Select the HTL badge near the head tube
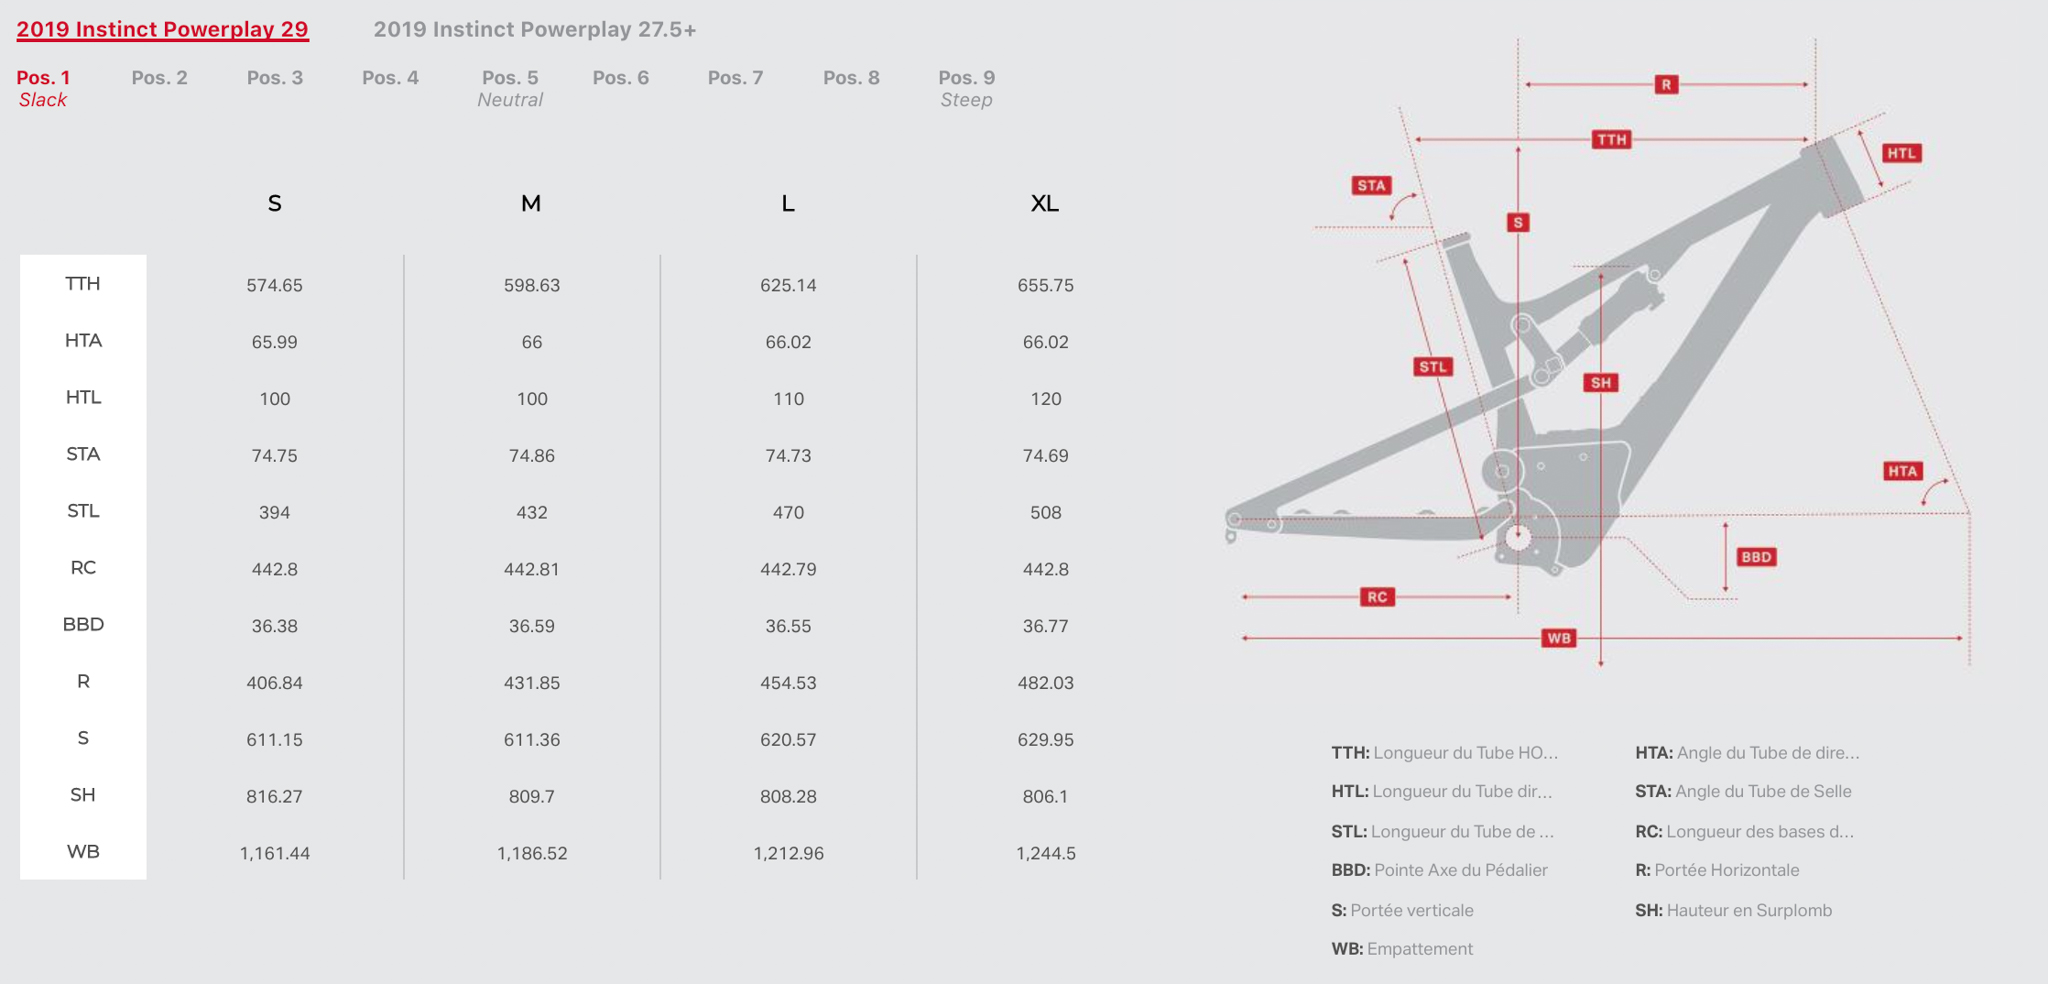The image size is (2048, 984). pos(1901,154)
